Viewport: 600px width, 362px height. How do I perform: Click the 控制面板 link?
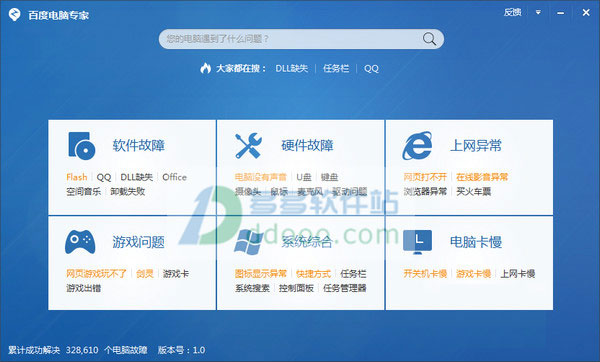point(297,288)
